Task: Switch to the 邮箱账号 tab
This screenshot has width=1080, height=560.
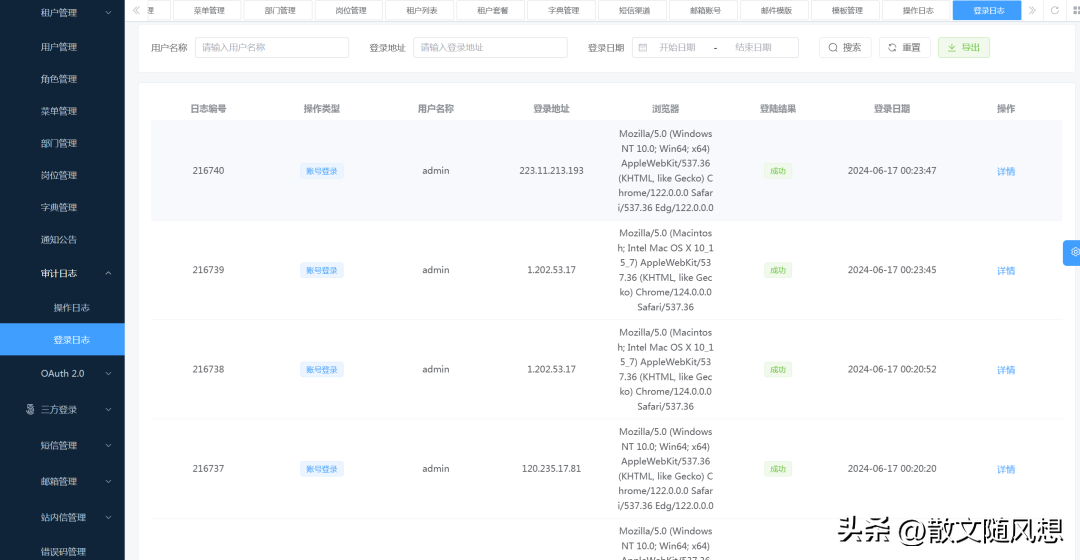Action: (x=705, y=10)
